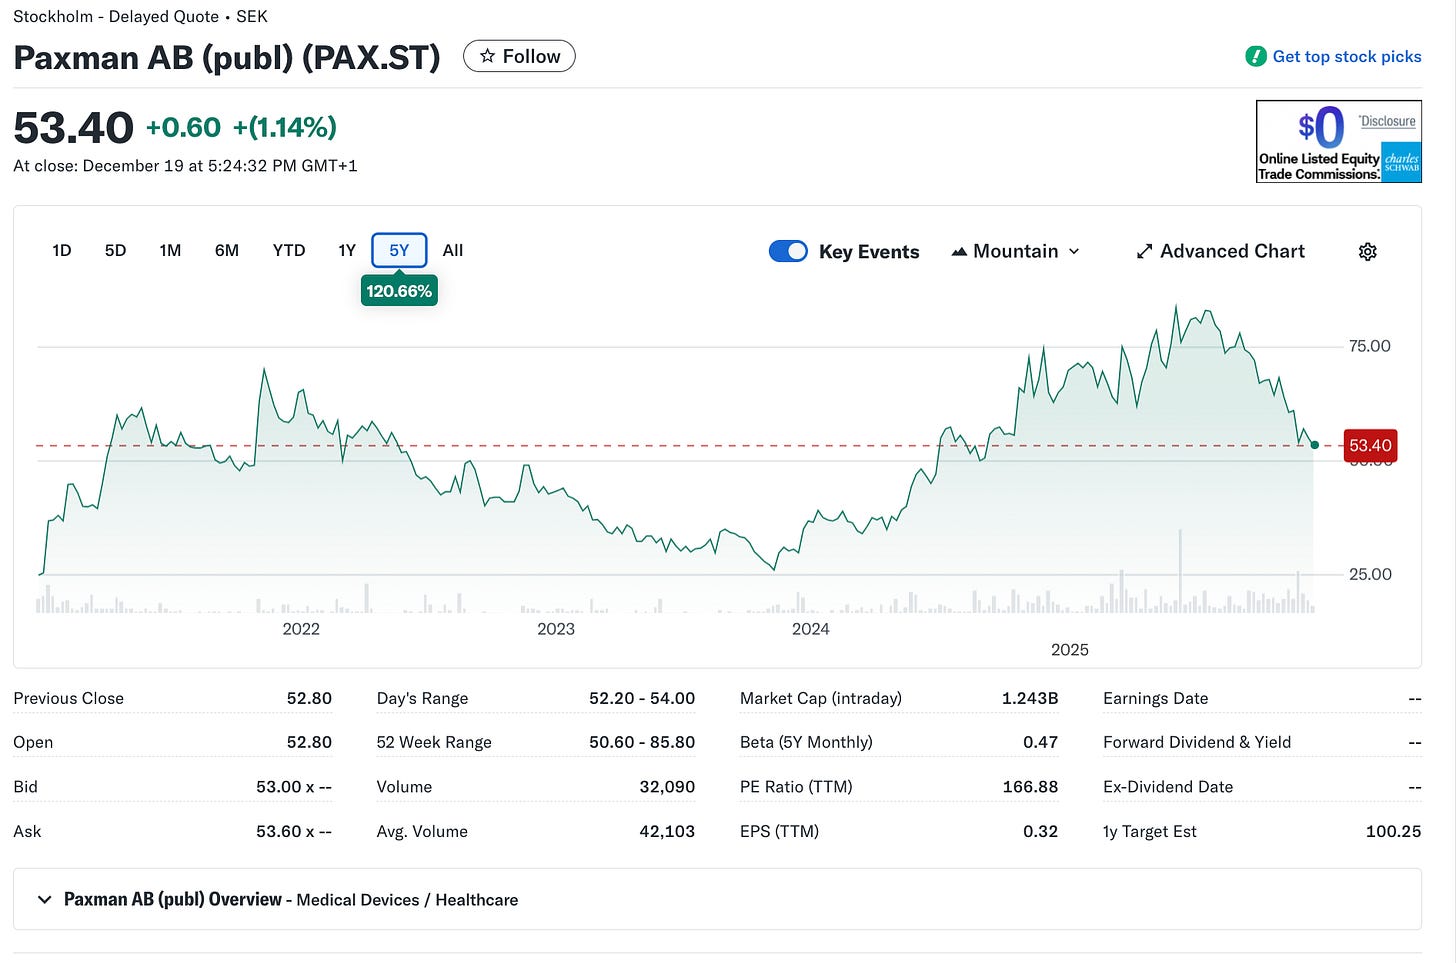Expand the Paxman AB (publ) Overview section
Screen dimensions: 1456x963
[x=44, y=899]
